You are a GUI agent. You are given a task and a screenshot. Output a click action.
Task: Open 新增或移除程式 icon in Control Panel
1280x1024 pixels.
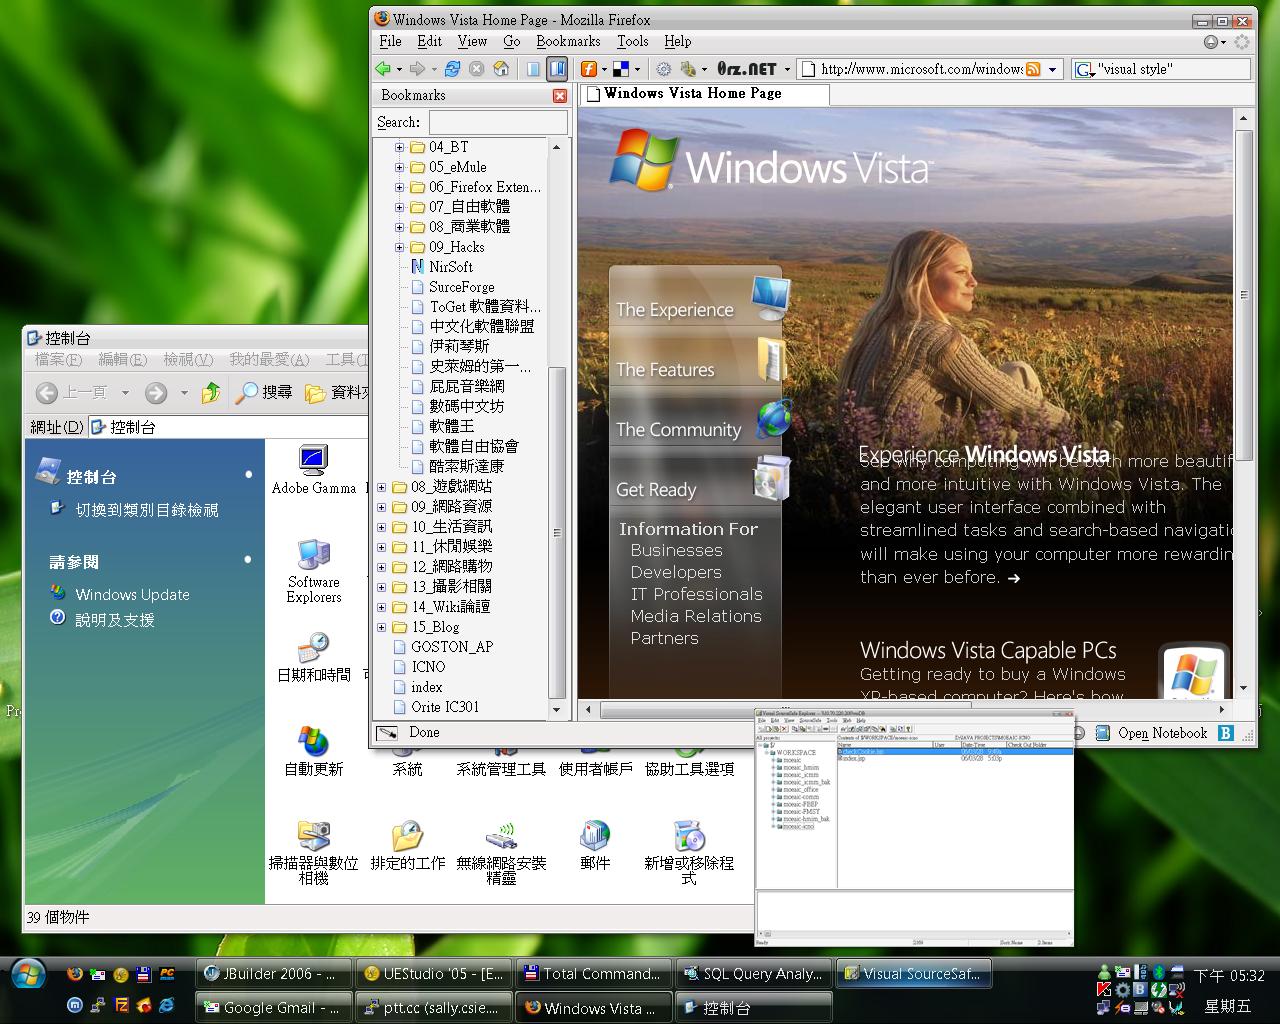[x=689, y=852]
